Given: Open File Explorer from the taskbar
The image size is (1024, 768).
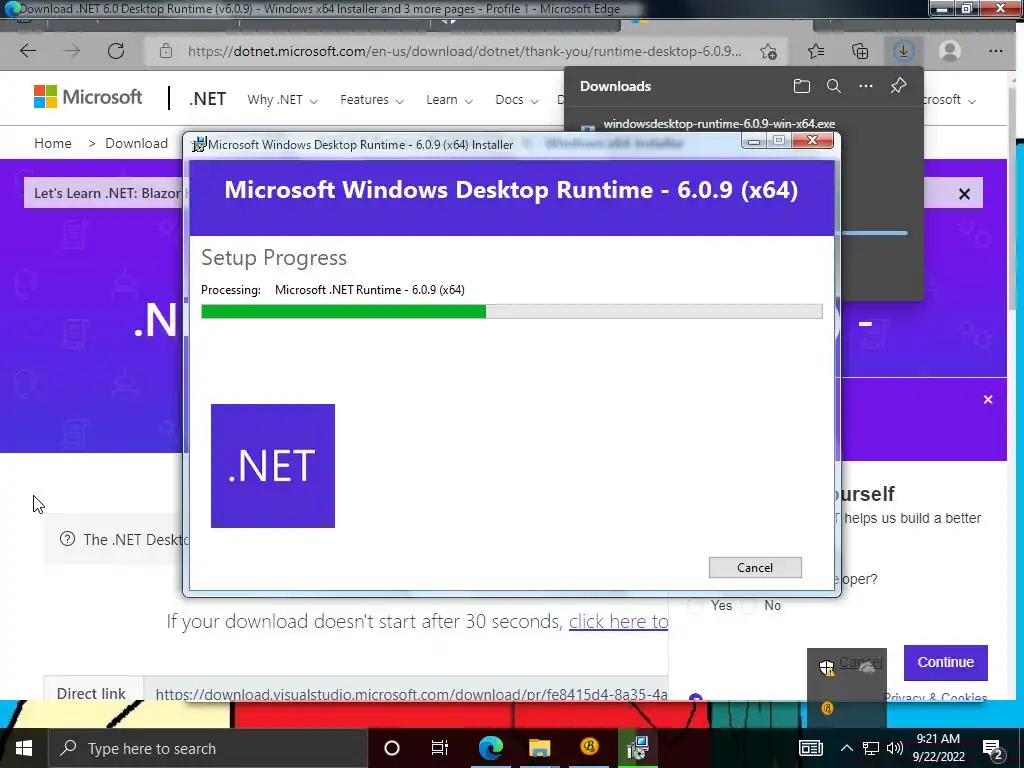Looking at the screenshot, I should coord(539,748).
